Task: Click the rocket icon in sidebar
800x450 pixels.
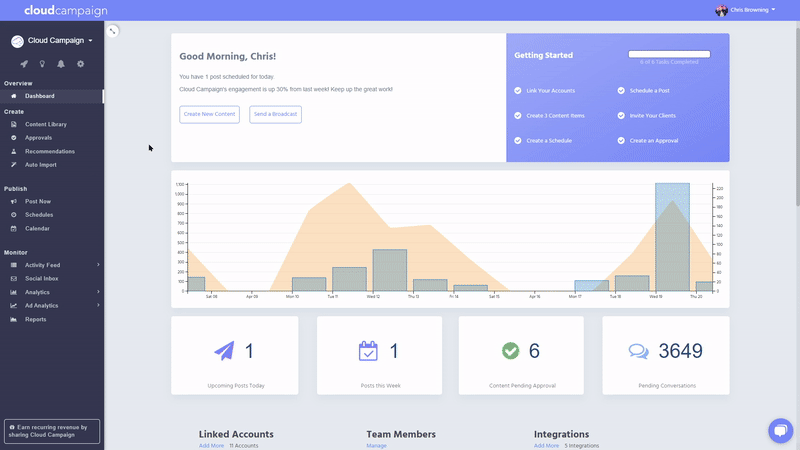Action: (23, 64)
